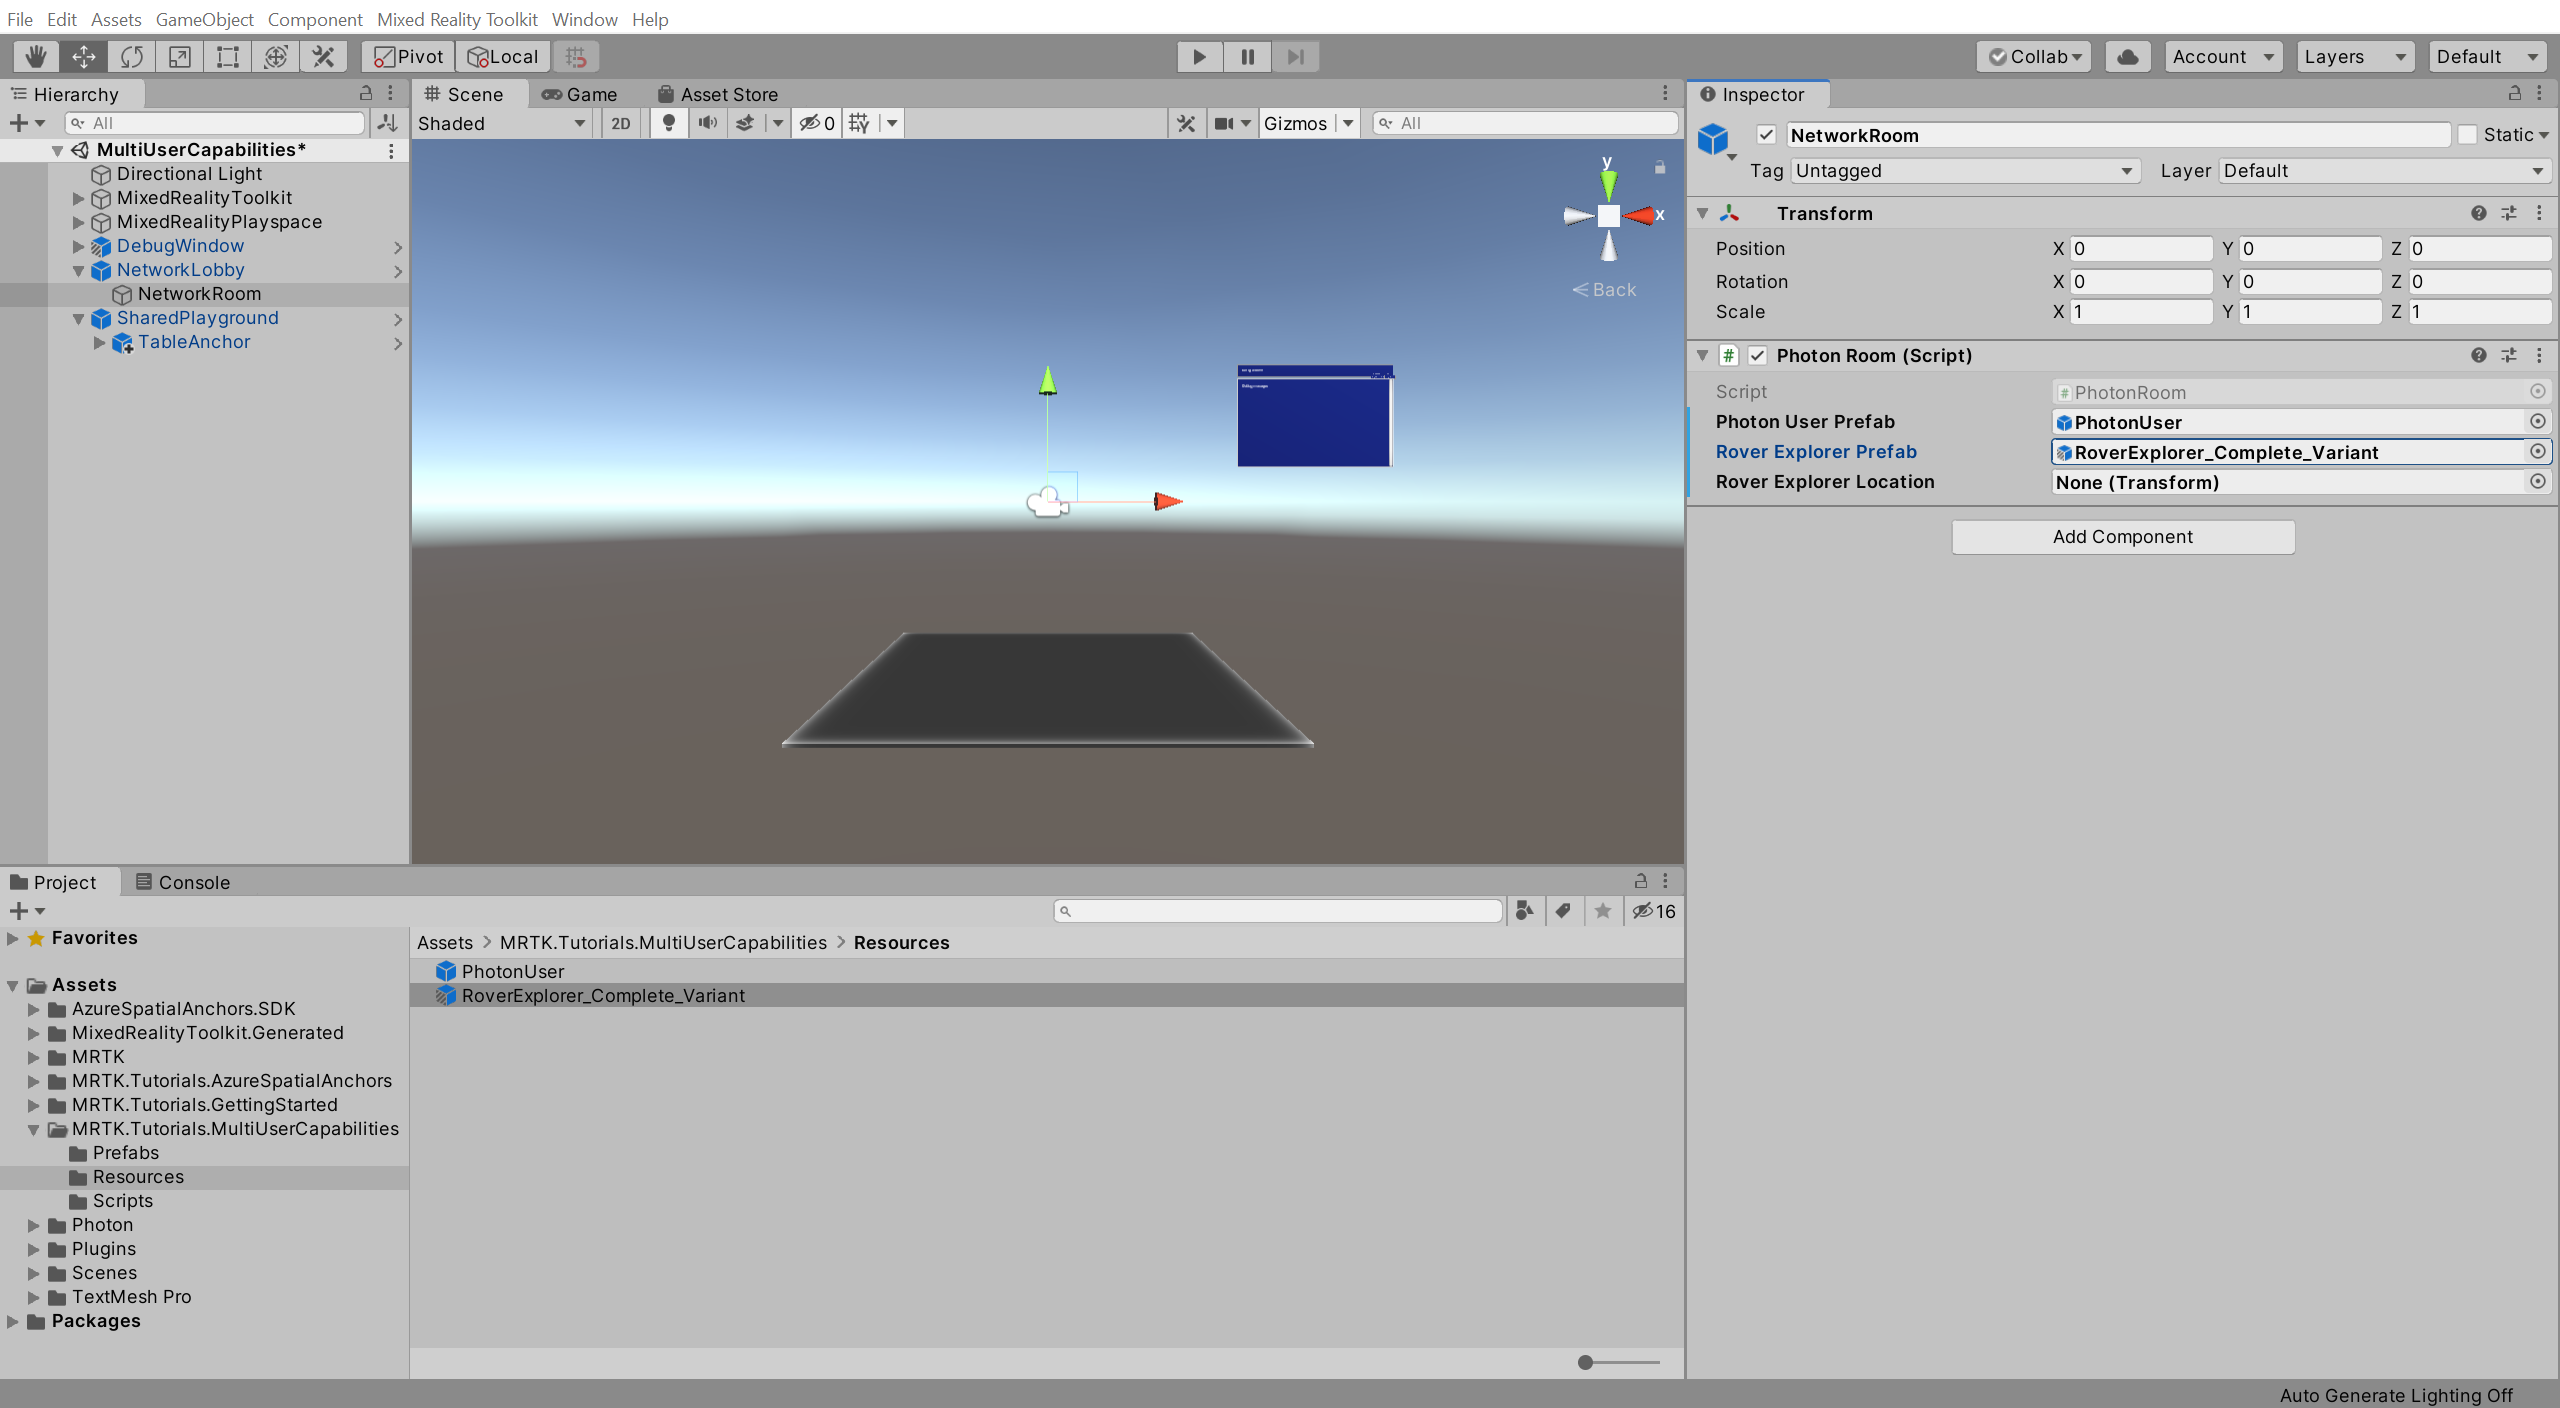
Task: Click the Shaded rendering mode icon
Action: coord(501,121)
